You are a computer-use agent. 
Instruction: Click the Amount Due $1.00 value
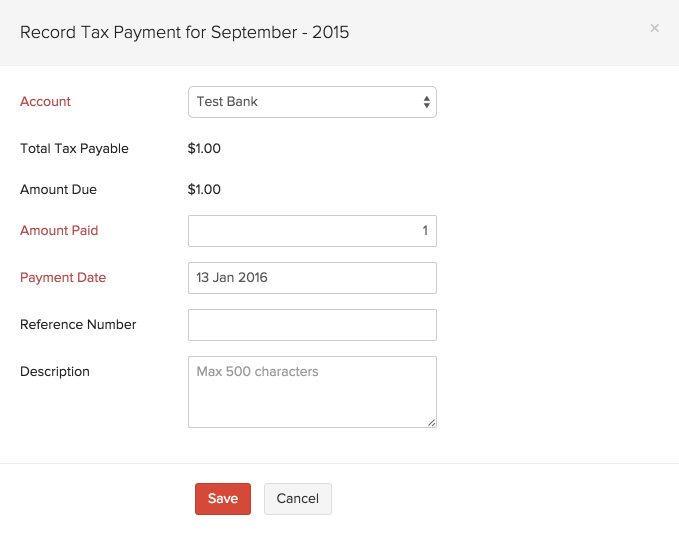204,190
